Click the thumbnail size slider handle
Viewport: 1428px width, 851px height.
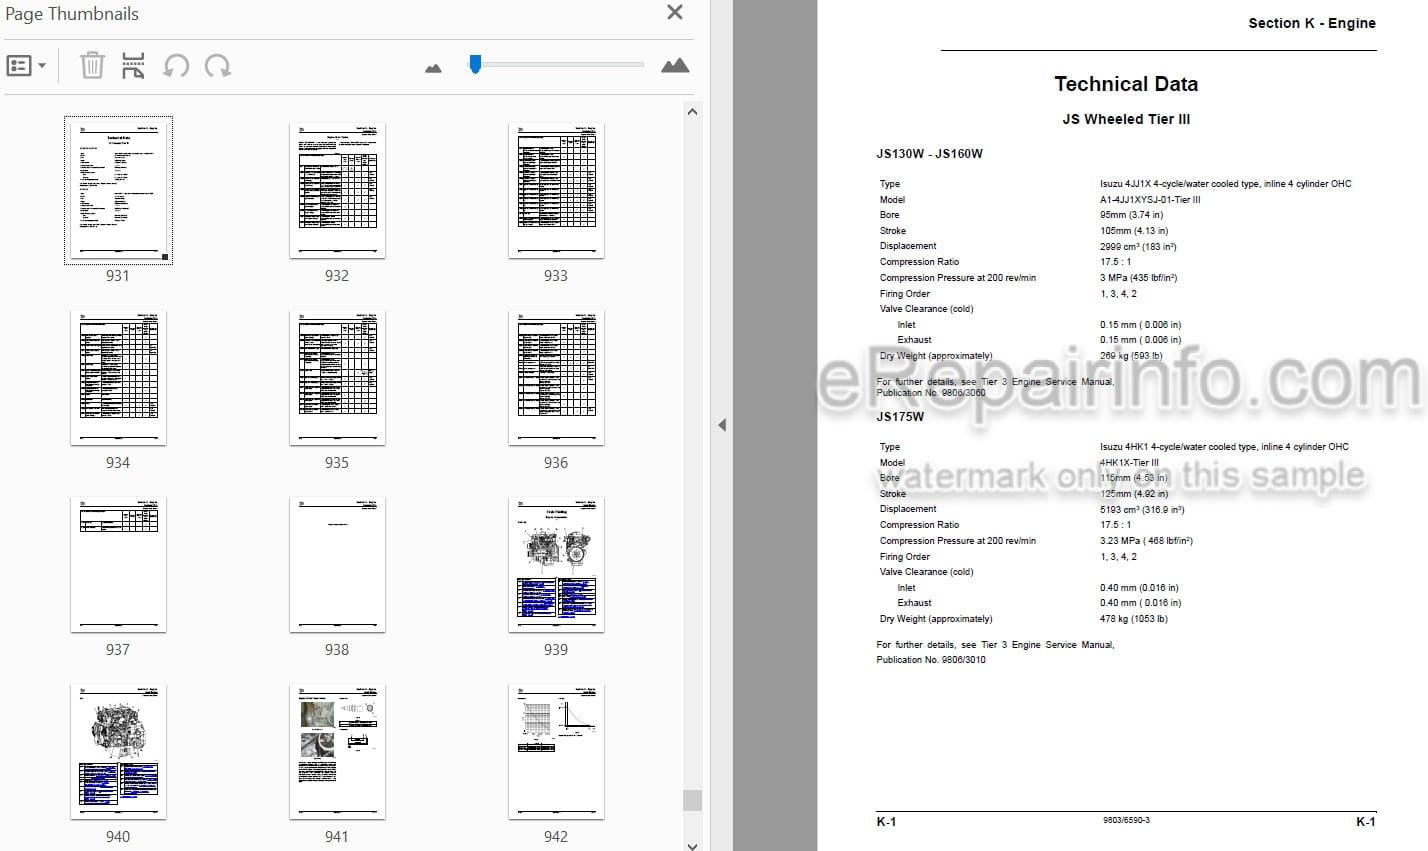pyautogui.click(x=475, y=64)
